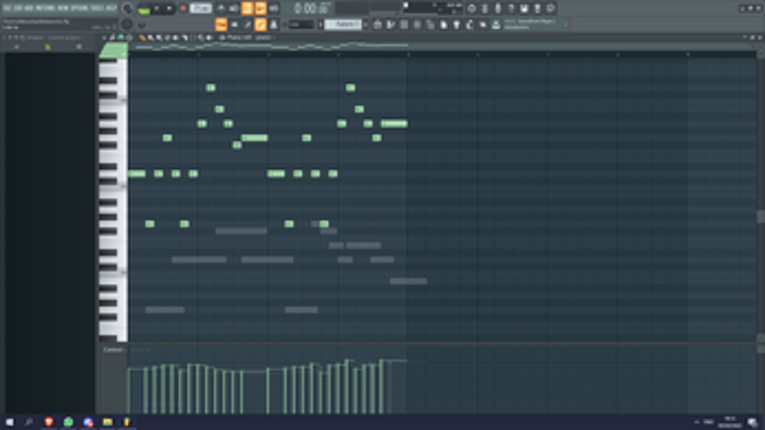
Task: Select the Select tool
Action: pyautogui.click(x=184, y=37)
